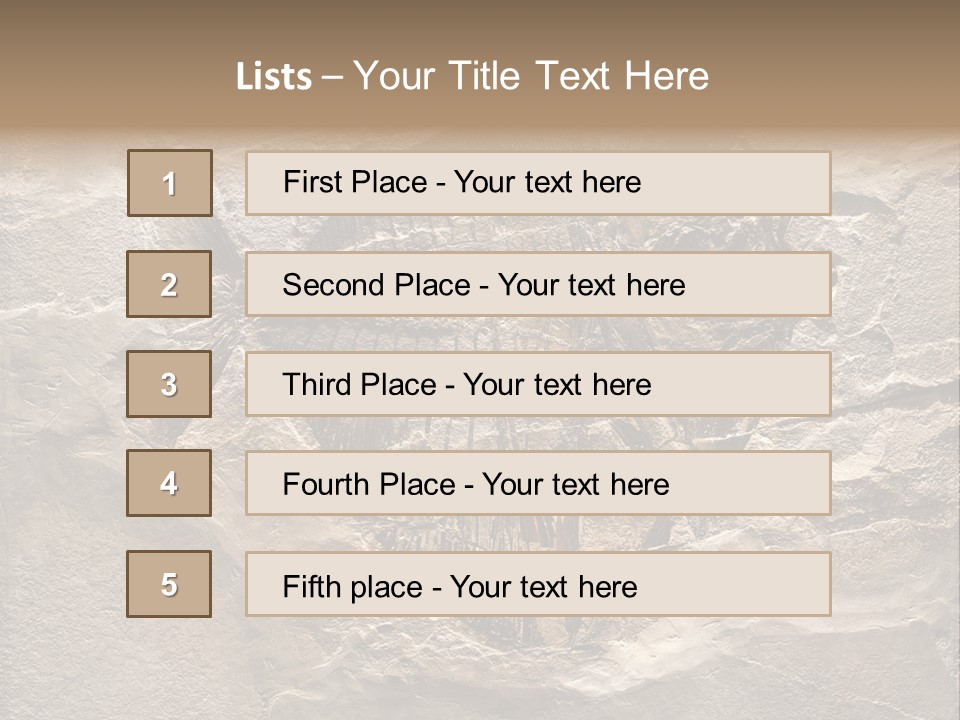Click the words "First Place"
This screenshot has height=720, width=960.
coord(355,182)
